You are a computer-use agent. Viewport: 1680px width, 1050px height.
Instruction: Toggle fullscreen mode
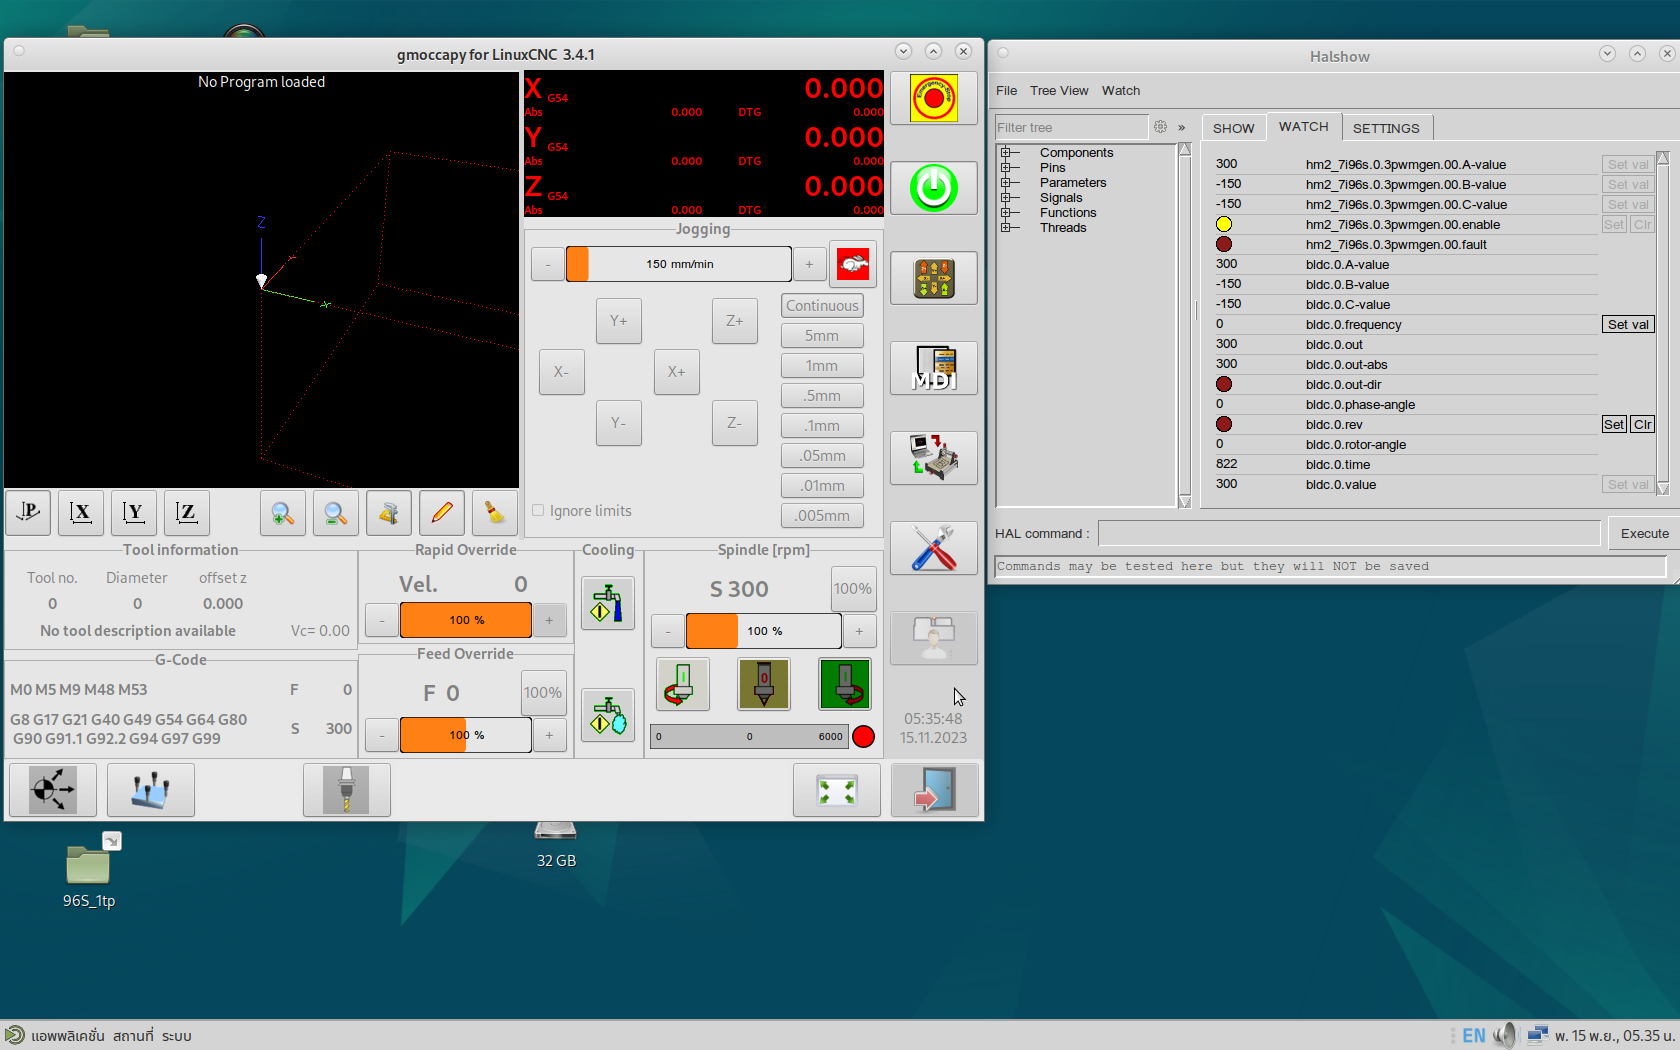837,790
